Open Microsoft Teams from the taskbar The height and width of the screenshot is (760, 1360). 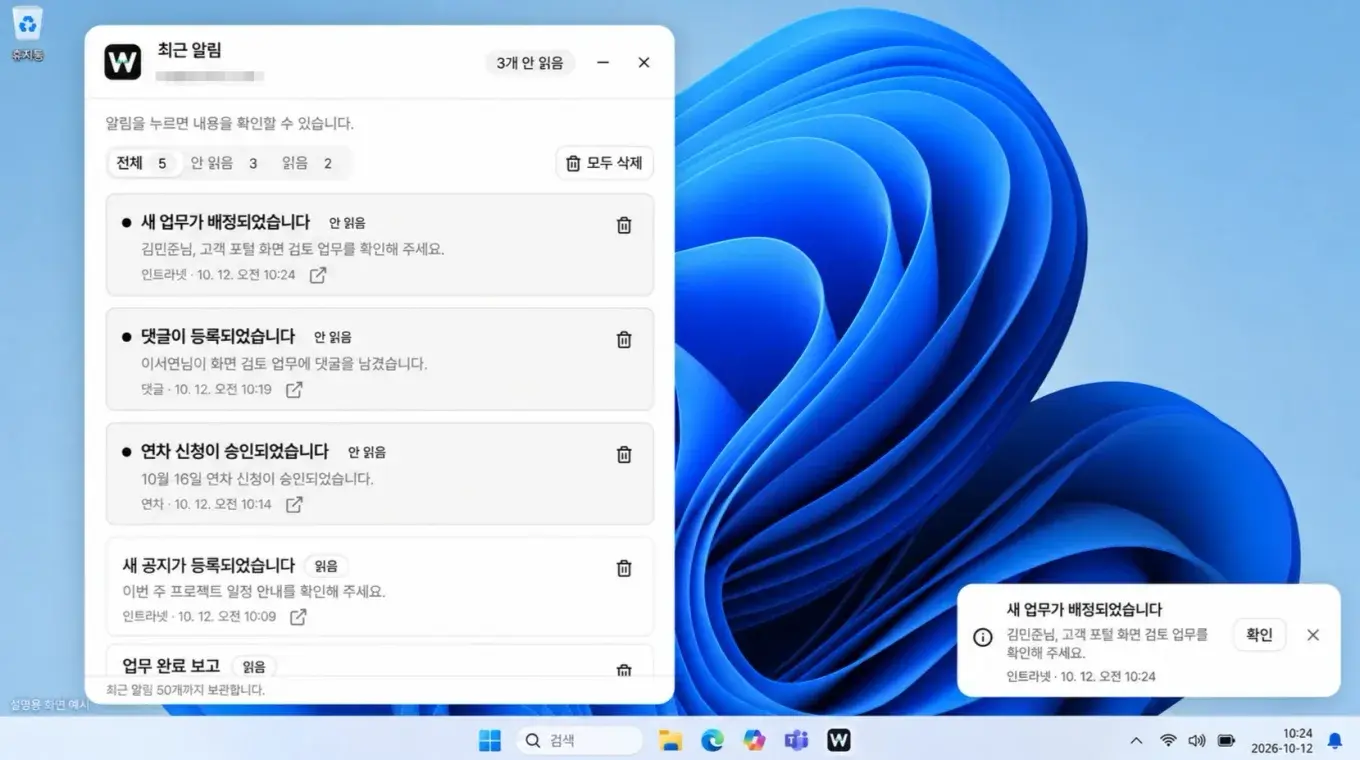[x=796, y=740]
